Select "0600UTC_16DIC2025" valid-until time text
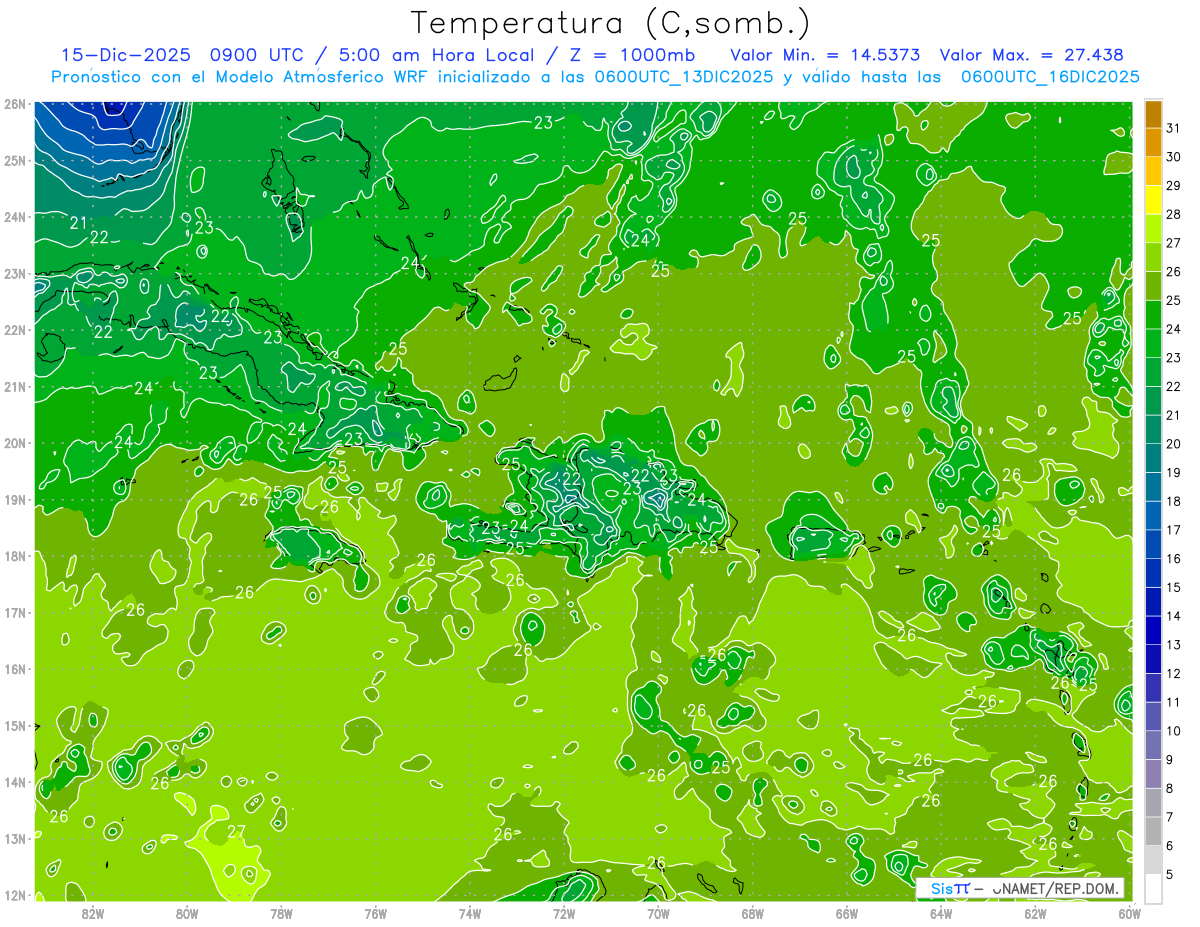Viewport: 1200px width, 927px height. pos(1050,76)
